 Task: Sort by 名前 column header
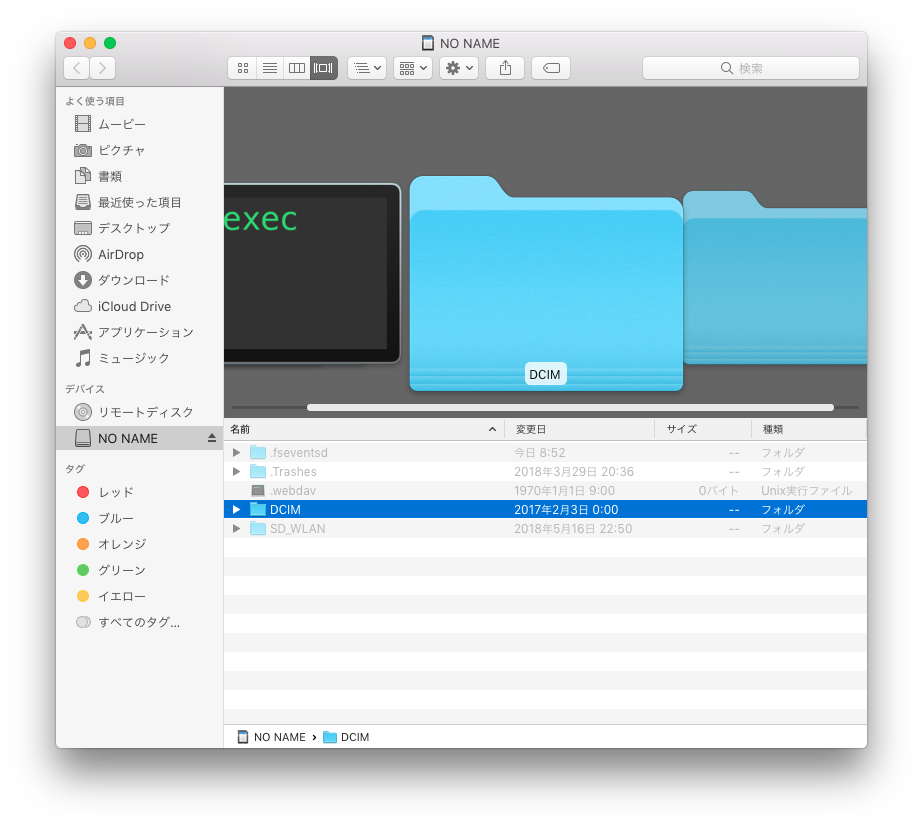[364, 430]
